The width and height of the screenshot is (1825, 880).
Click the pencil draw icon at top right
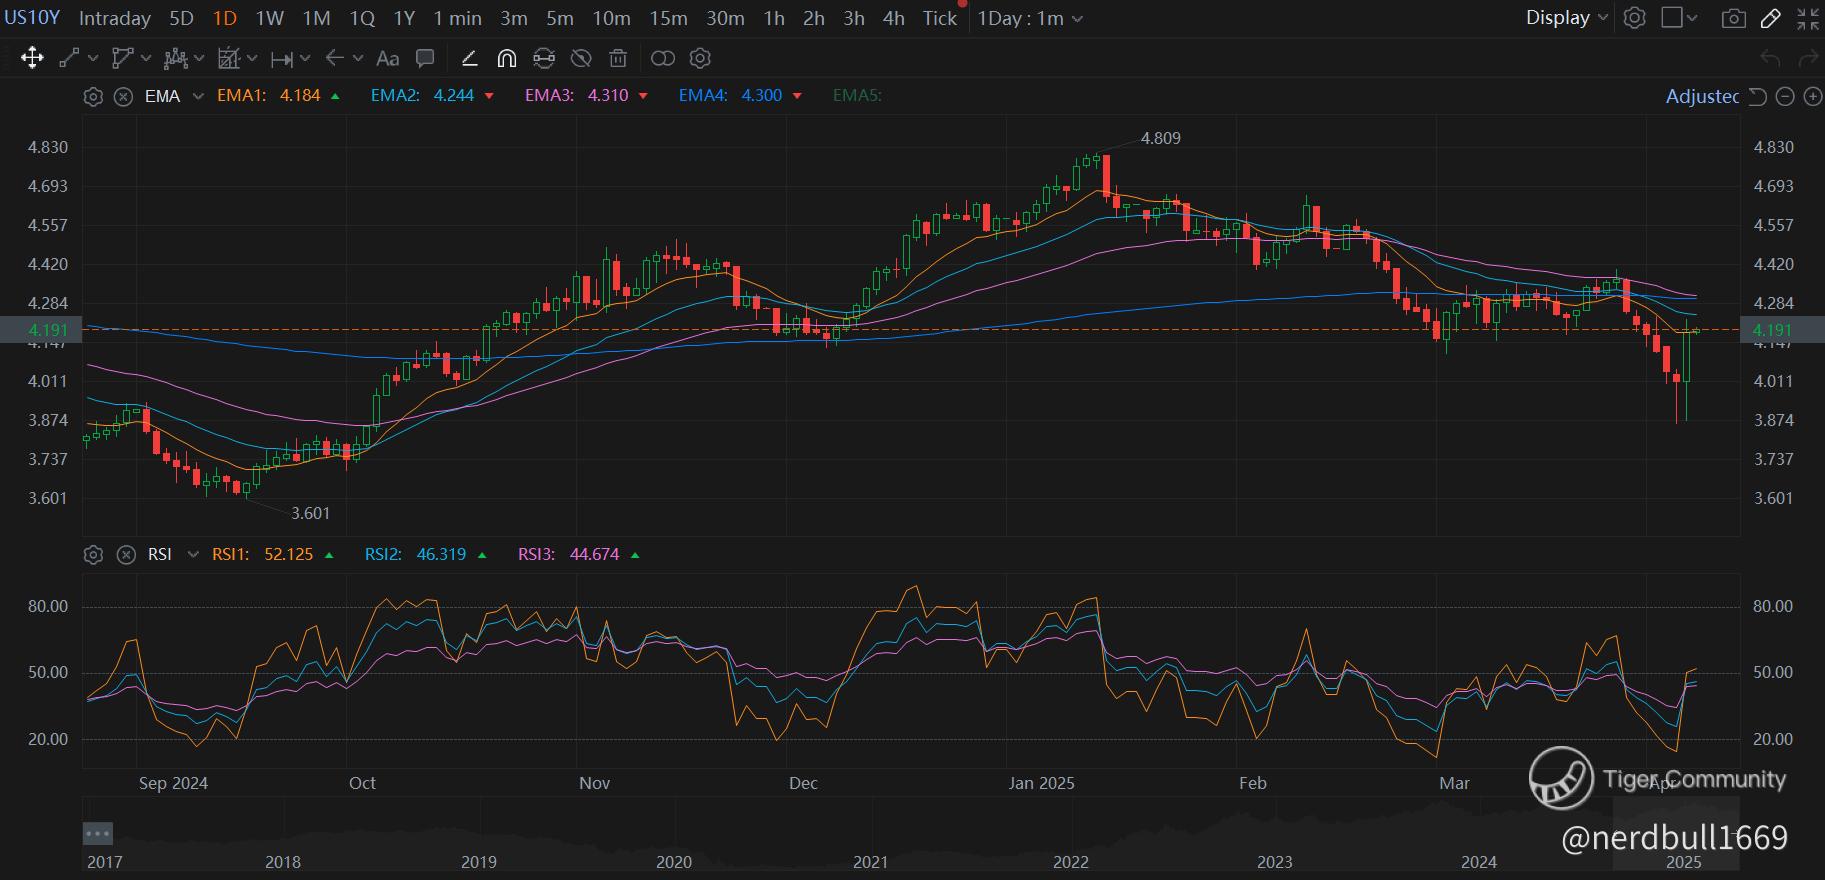[x=1770, y=18]
